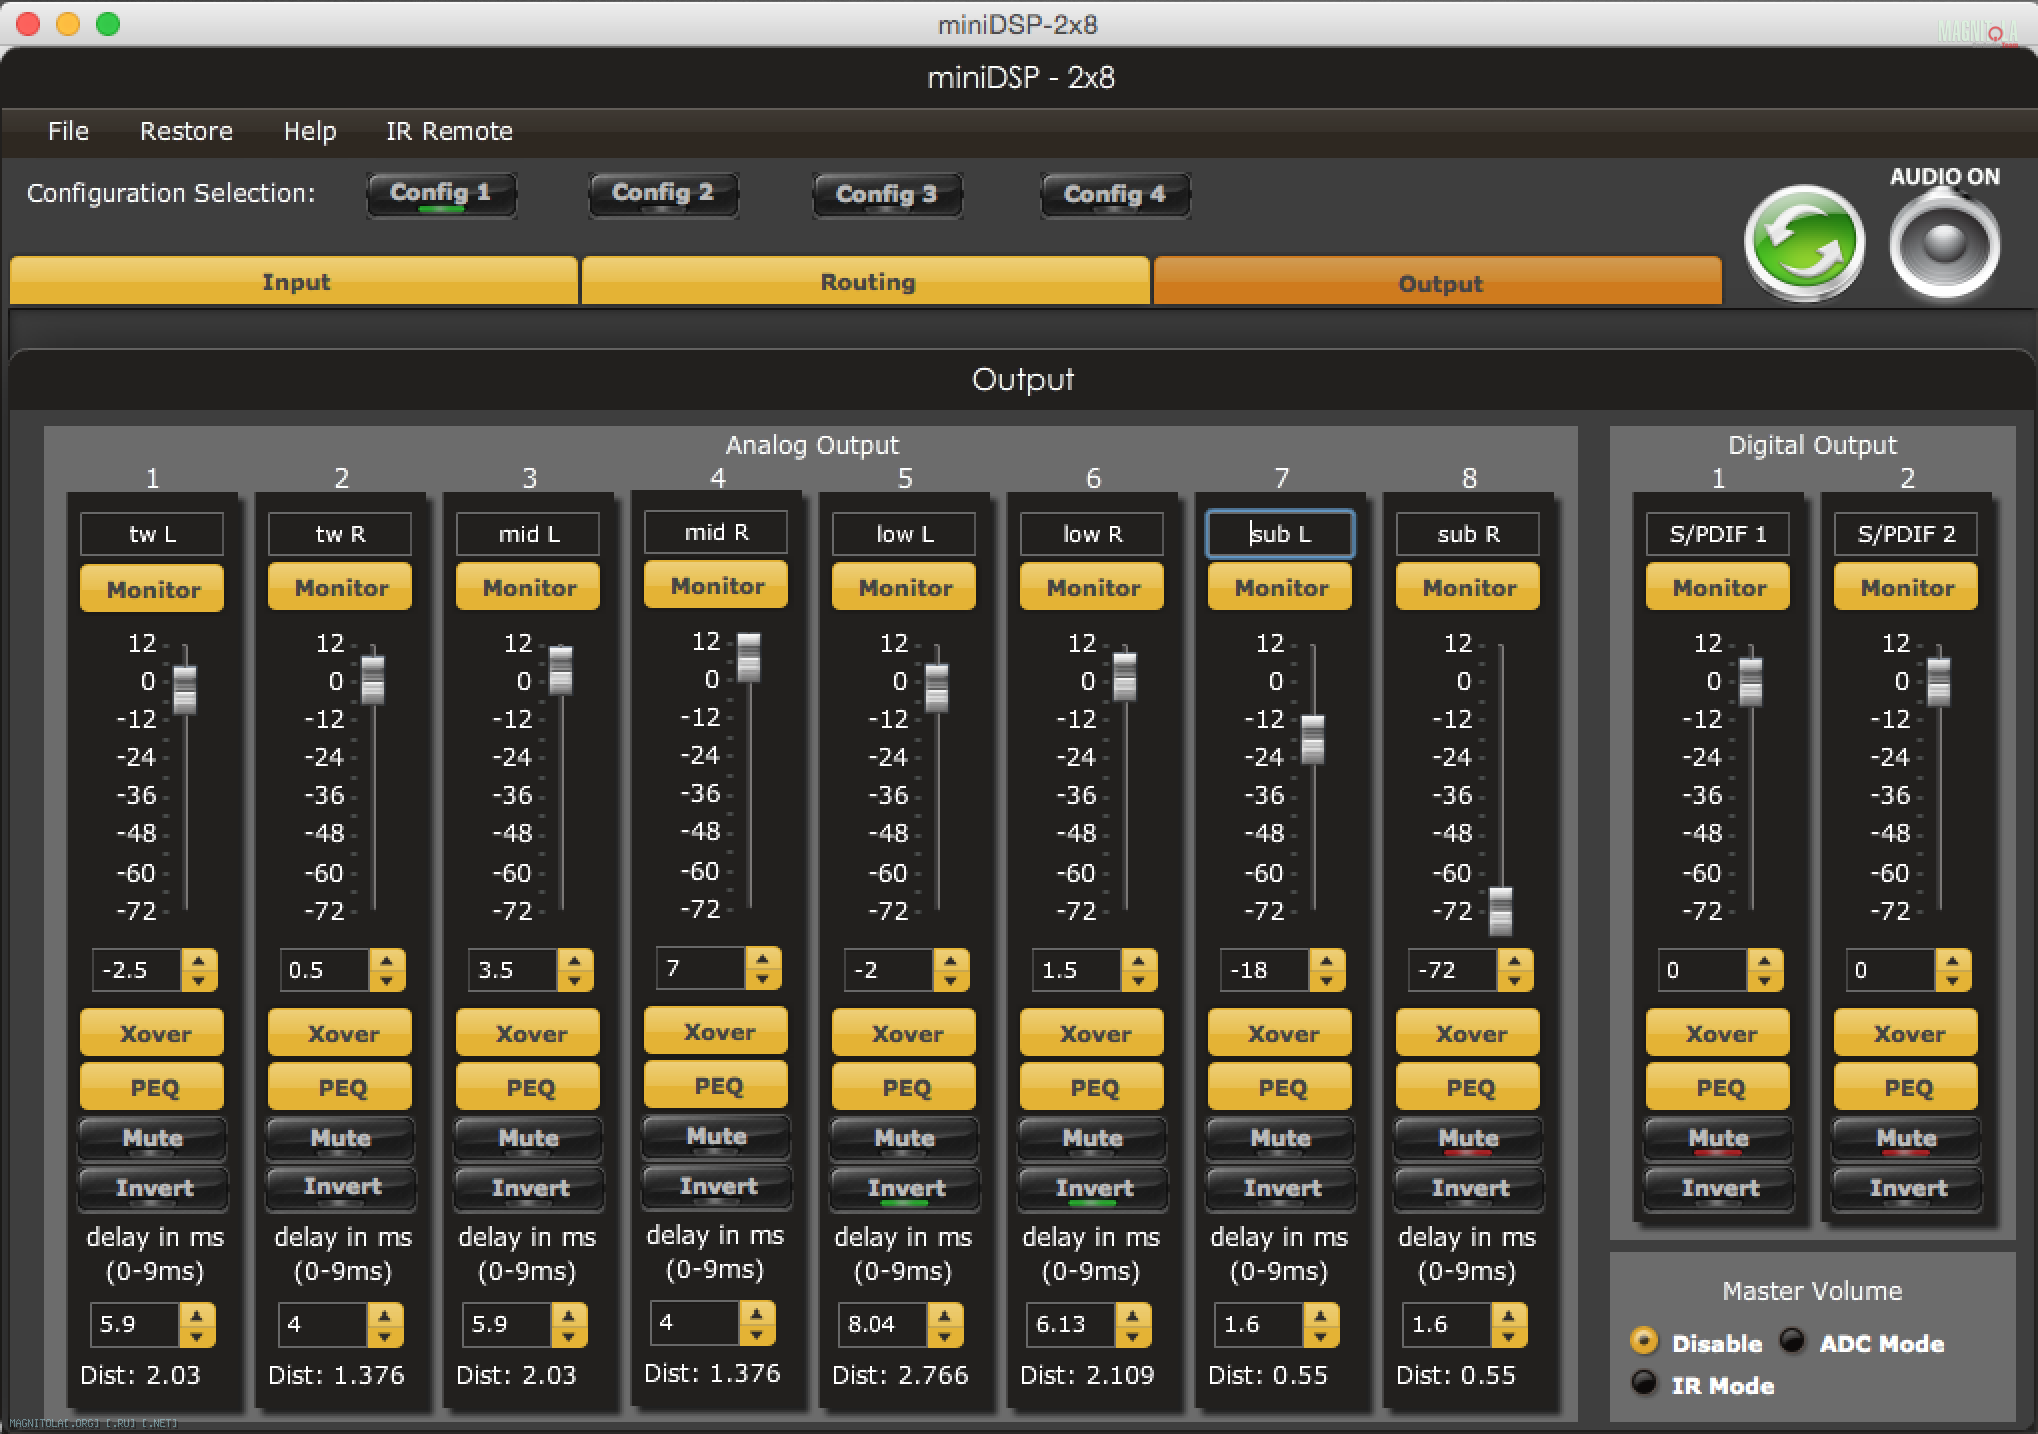Increase low L delay stepper up
Image resolution: width=2038 pixels, height=1434 pixels.
pos(944,1314)
